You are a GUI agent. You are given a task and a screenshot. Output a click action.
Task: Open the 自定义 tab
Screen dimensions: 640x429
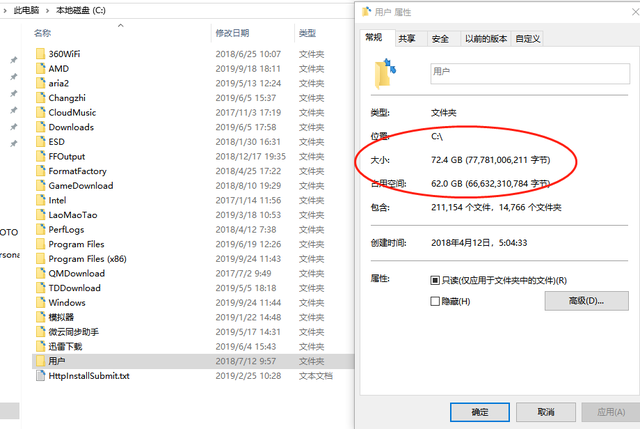(x=528, y=39)
